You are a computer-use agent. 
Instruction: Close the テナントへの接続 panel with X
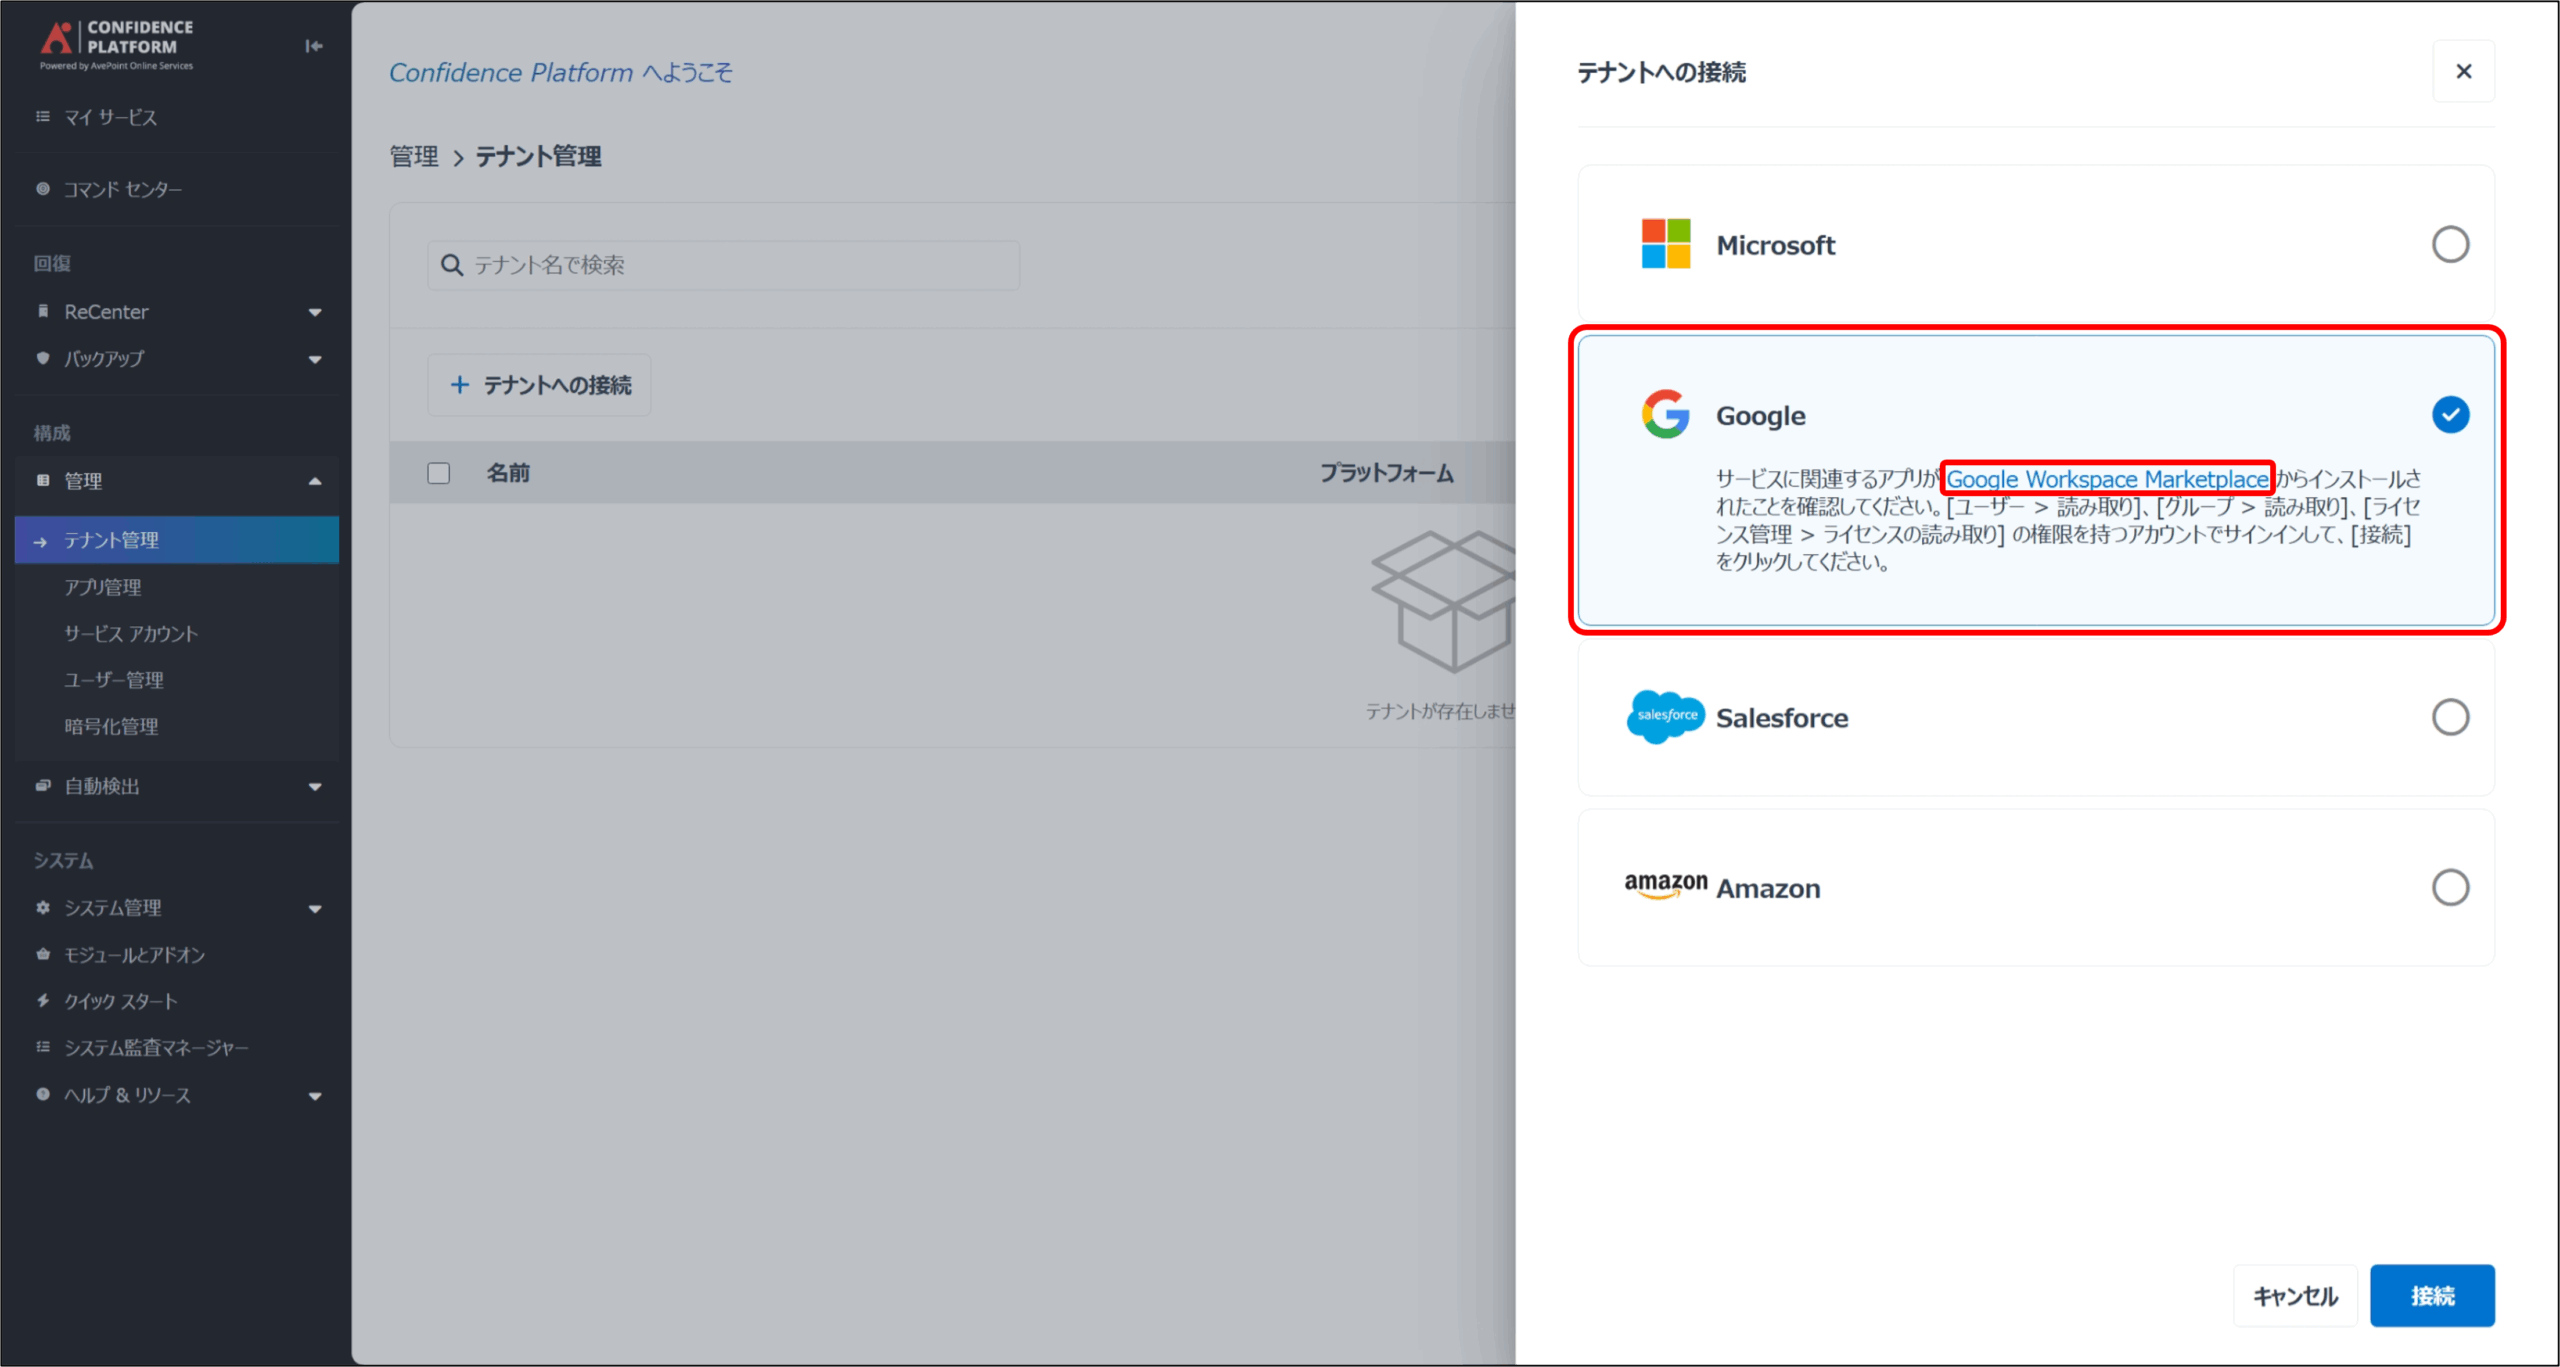pyautogui.click(x=2463, y=71)
